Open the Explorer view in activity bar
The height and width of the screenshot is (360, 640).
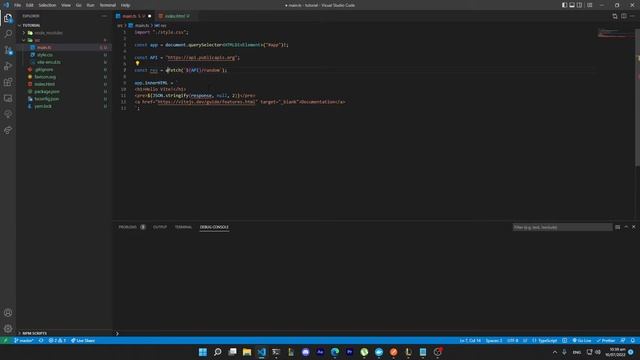point(8,18)
